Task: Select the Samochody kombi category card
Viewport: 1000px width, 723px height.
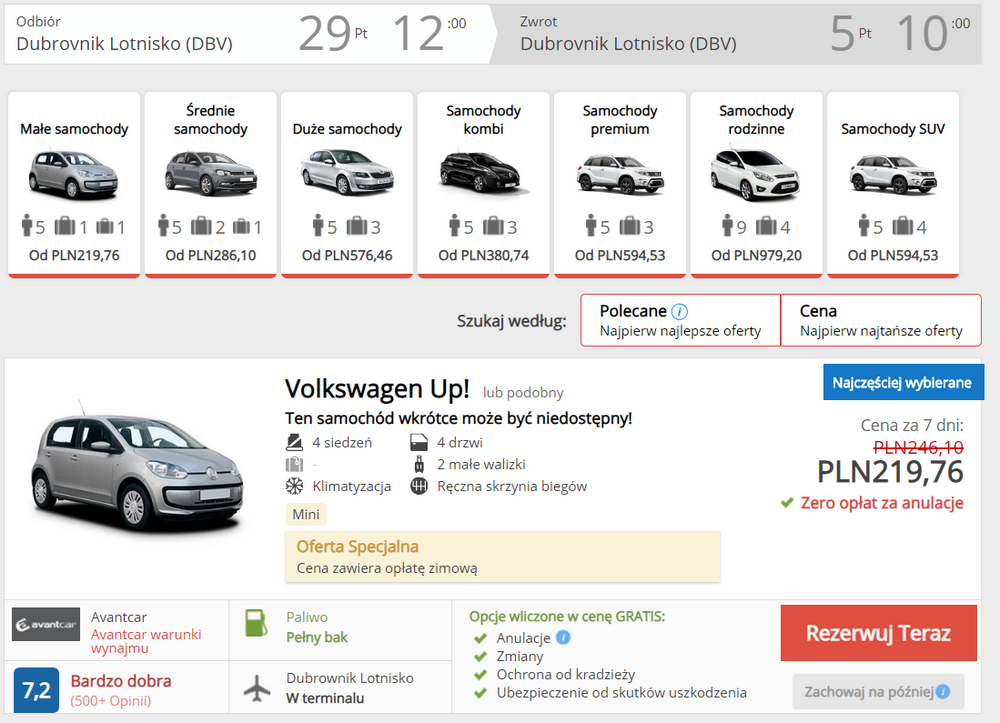Action: coord(483,185)
